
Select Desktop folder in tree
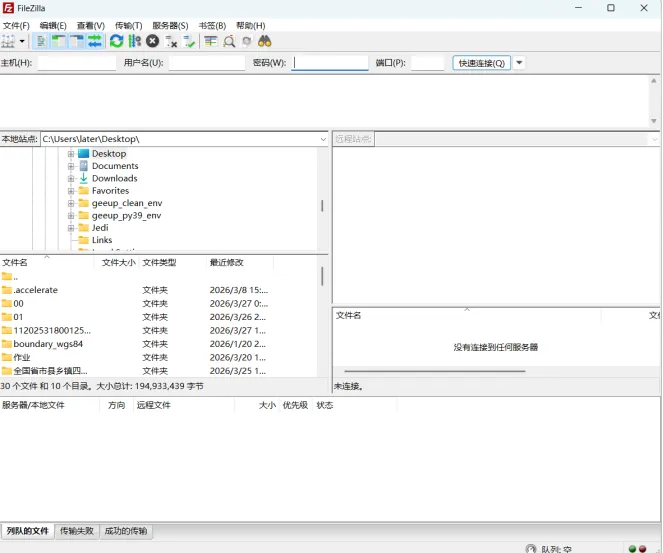click(109, 153)
